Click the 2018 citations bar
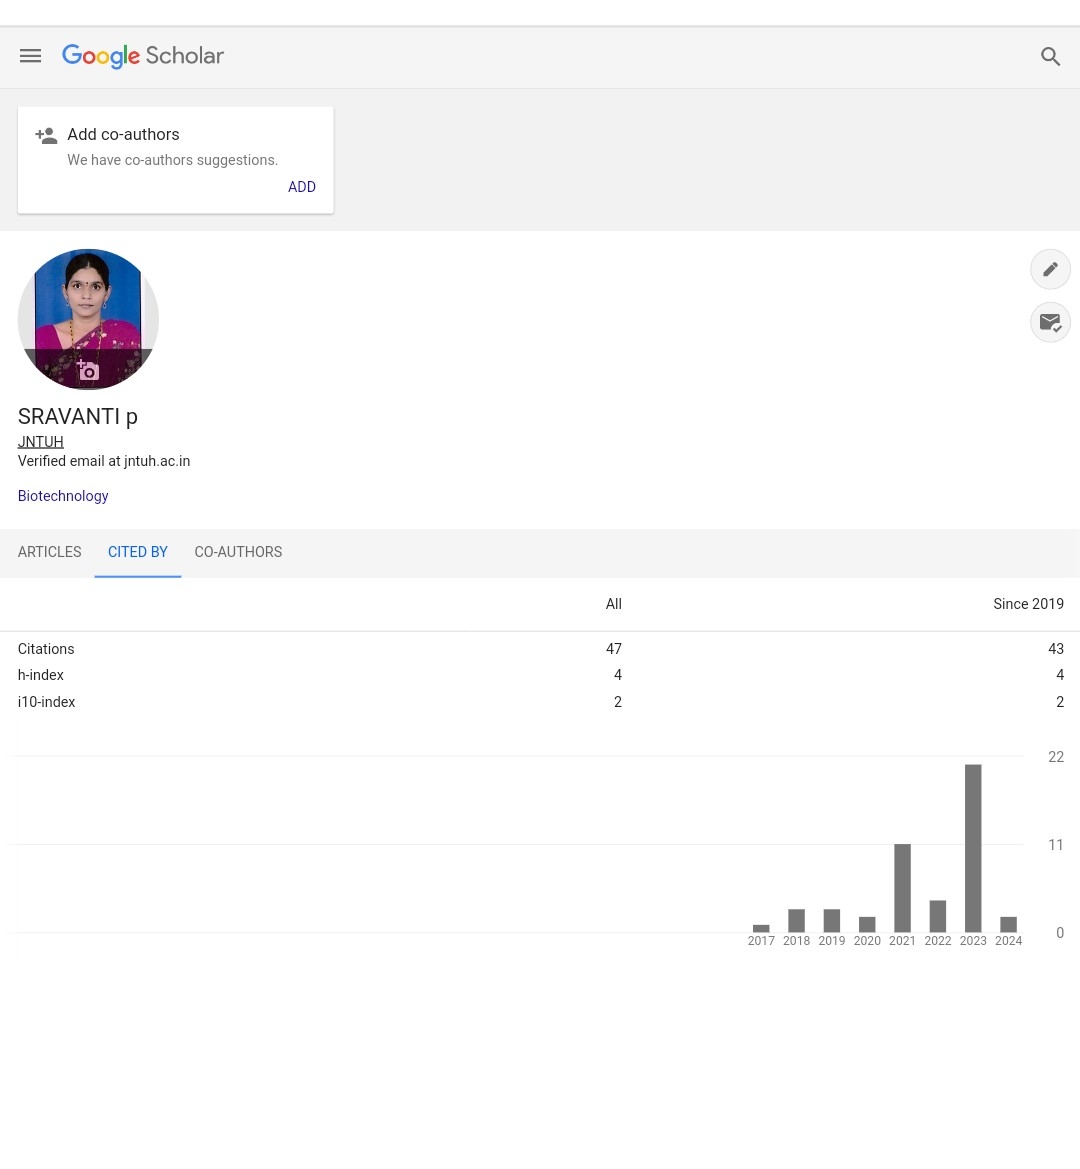The height and width of the screenshot is (1169, 1080). (x=796, y=921)
